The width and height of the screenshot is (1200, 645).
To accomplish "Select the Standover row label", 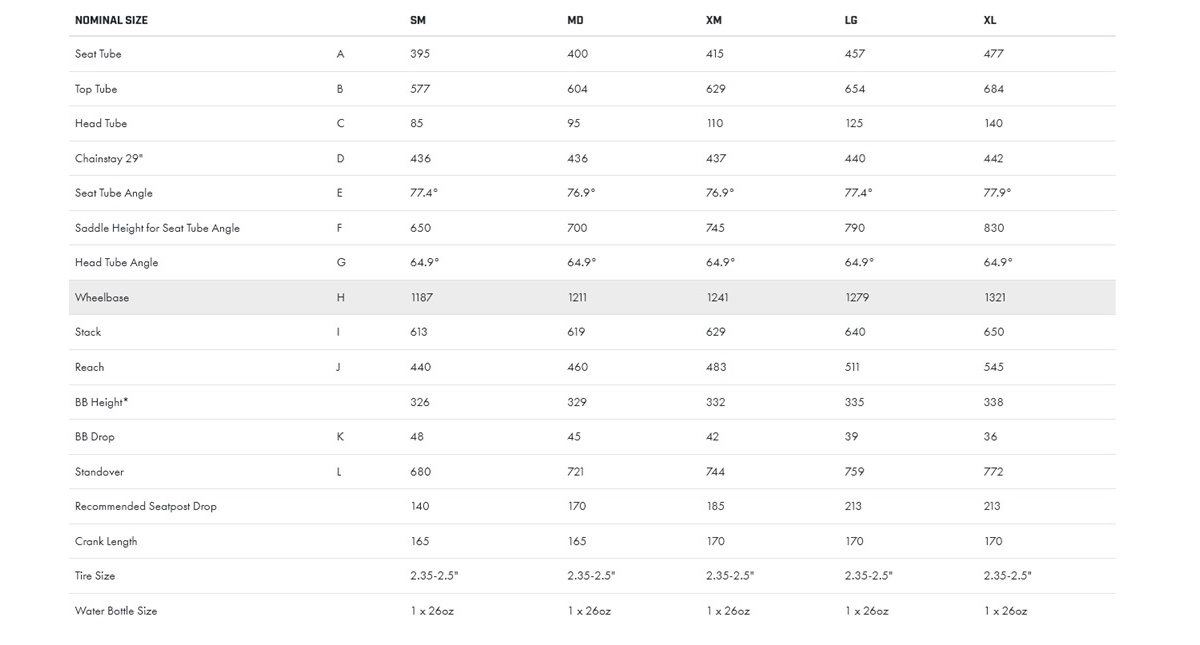I will point(99,472).
